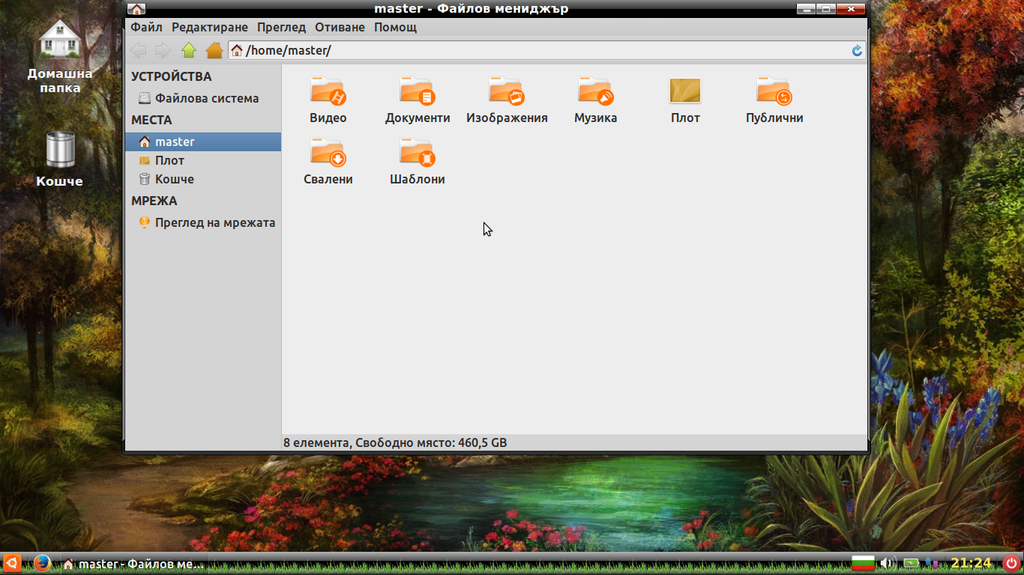Minimize the file manager window
This screenshot has width=1024, height=575.
point(807,8)
